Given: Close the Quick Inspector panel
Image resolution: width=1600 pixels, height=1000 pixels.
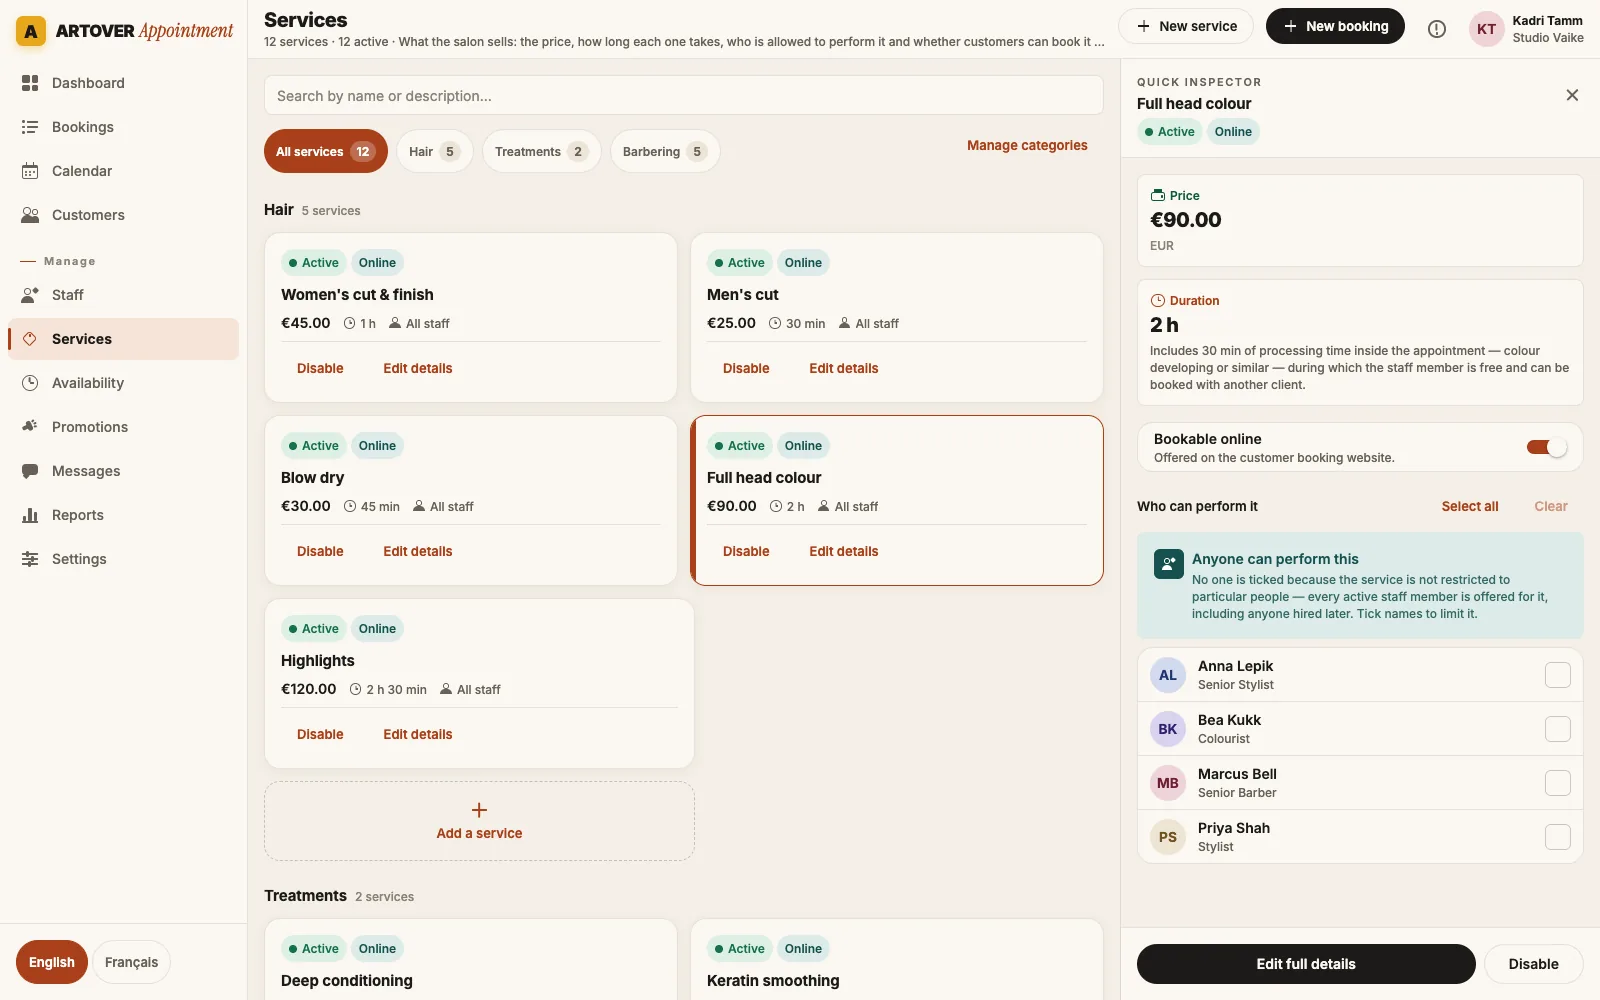Looking at the screenshot, I should pos(1572,95).
